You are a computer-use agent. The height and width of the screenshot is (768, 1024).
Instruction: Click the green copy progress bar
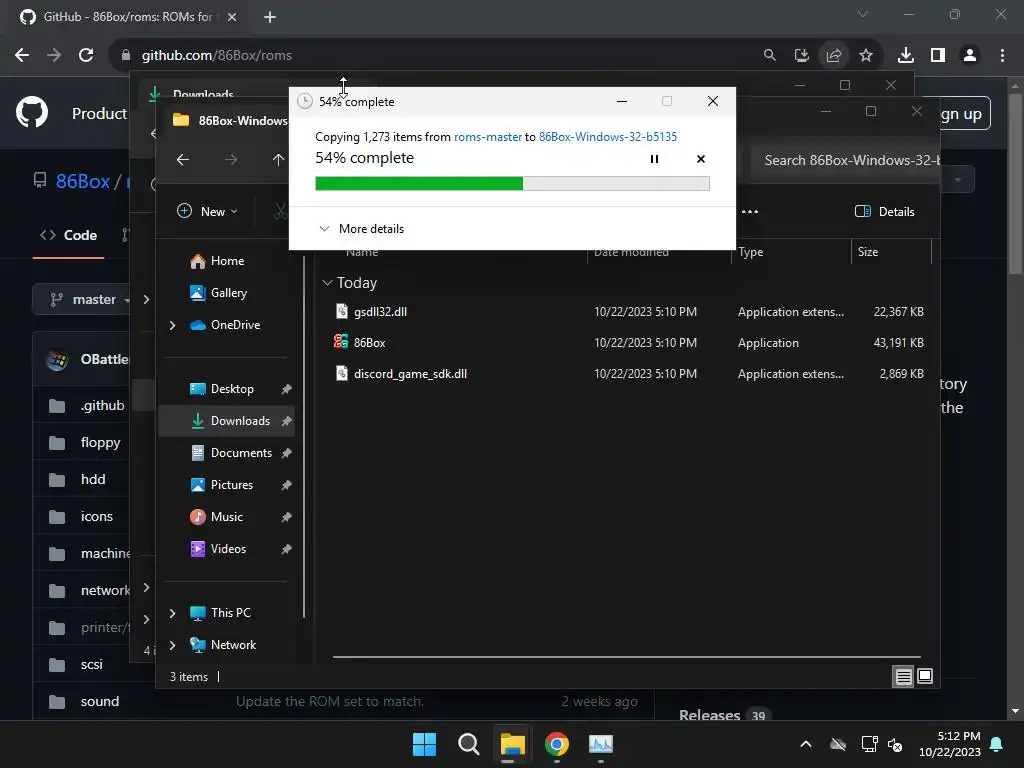pos(512,184)
